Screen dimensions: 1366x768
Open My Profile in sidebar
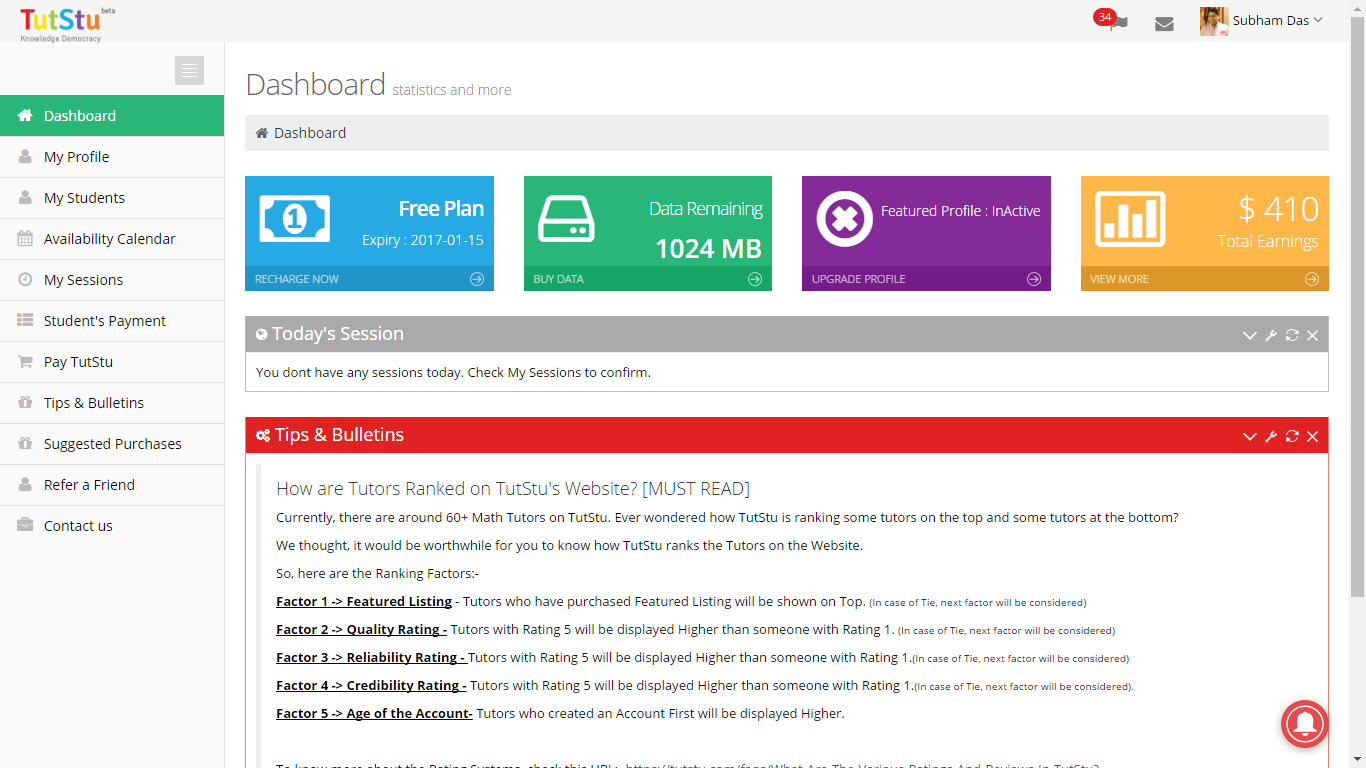(112, 157)
